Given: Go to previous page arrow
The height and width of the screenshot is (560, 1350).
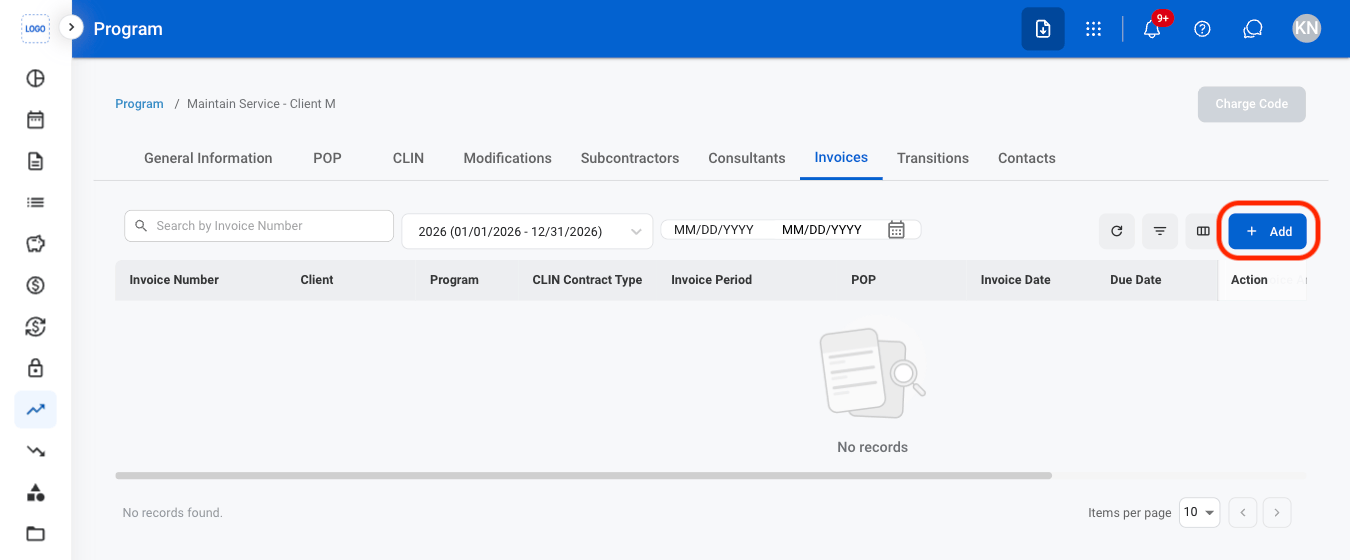Looking at the screenshot, I should (1242, 513).
